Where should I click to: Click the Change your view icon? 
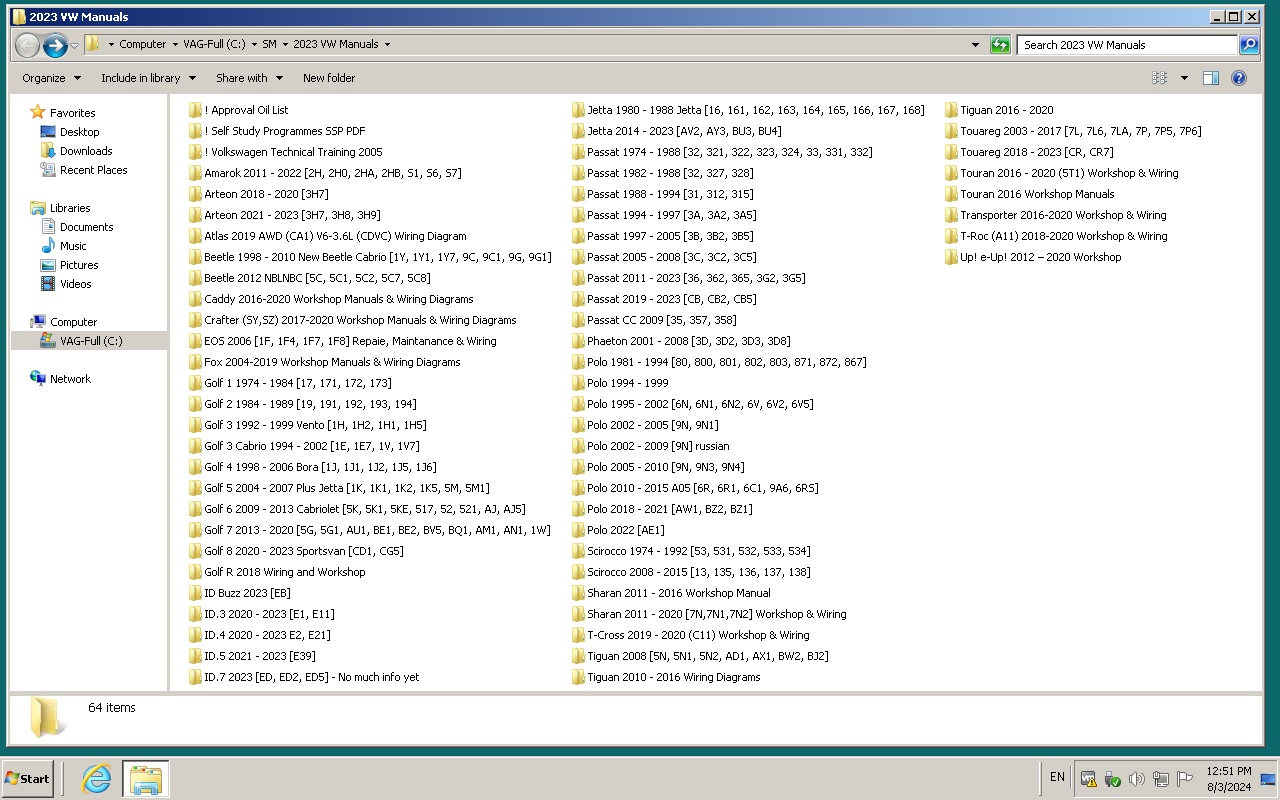(1160, 78)
